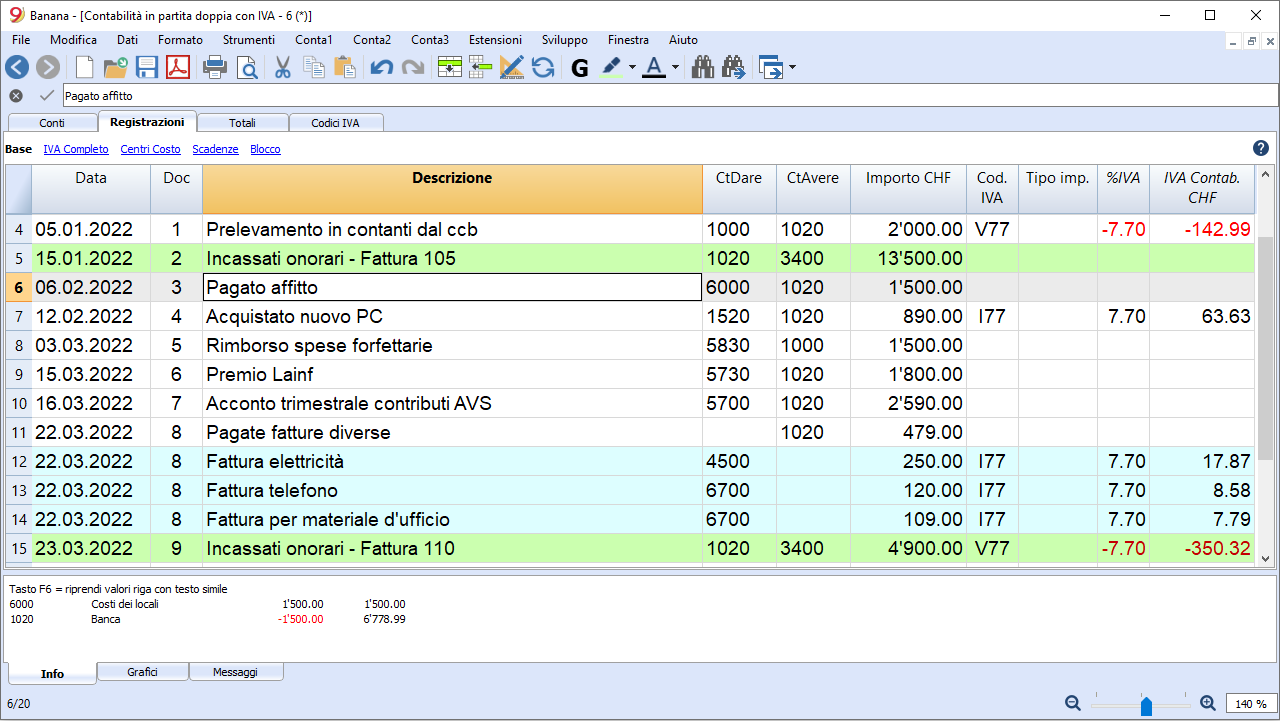Toggle bold with the G icon
1280x721 pixels.
[x=580, y=68]
